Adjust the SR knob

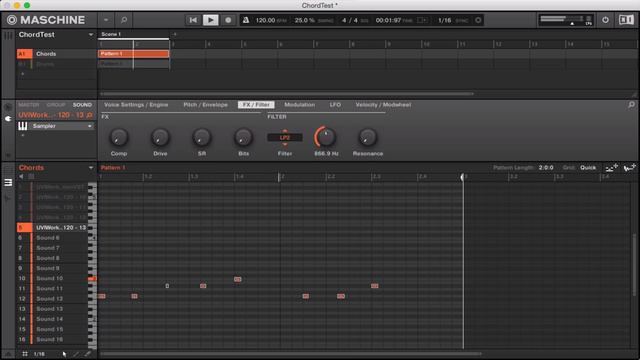(202, 138)
